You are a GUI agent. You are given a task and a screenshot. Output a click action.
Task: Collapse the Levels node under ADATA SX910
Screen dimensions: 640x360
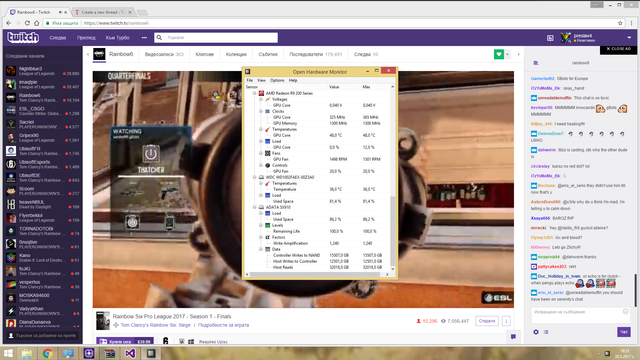pyautogui.click(x=261, y=225)
